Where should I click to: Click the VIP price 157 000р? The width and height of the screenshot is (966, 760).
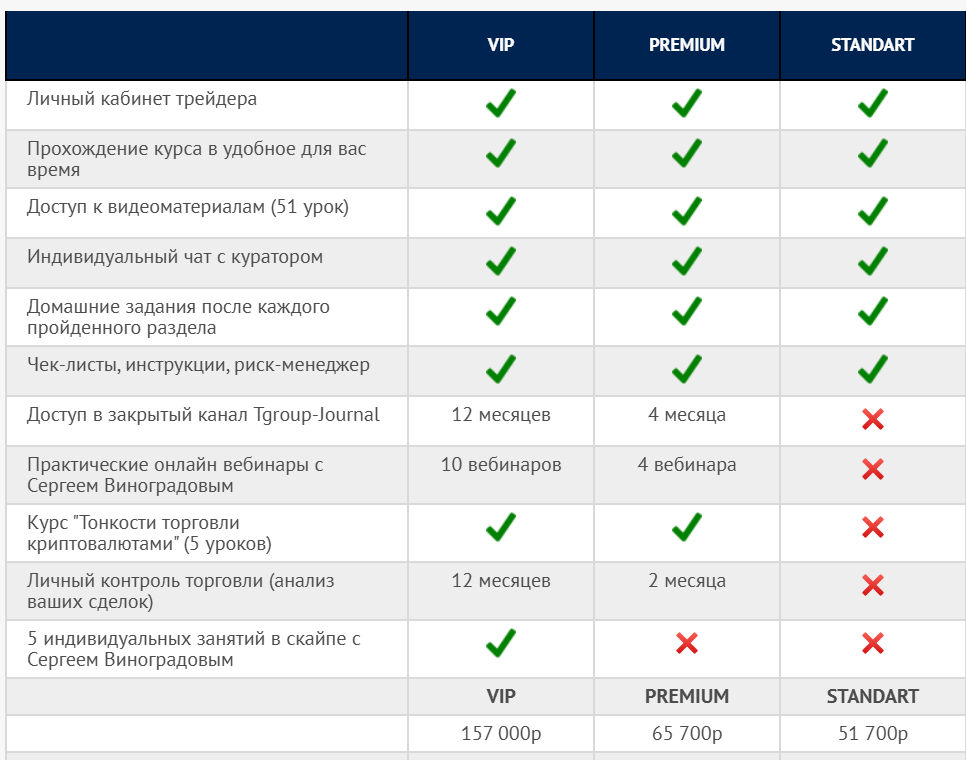(x=501, y=734)
